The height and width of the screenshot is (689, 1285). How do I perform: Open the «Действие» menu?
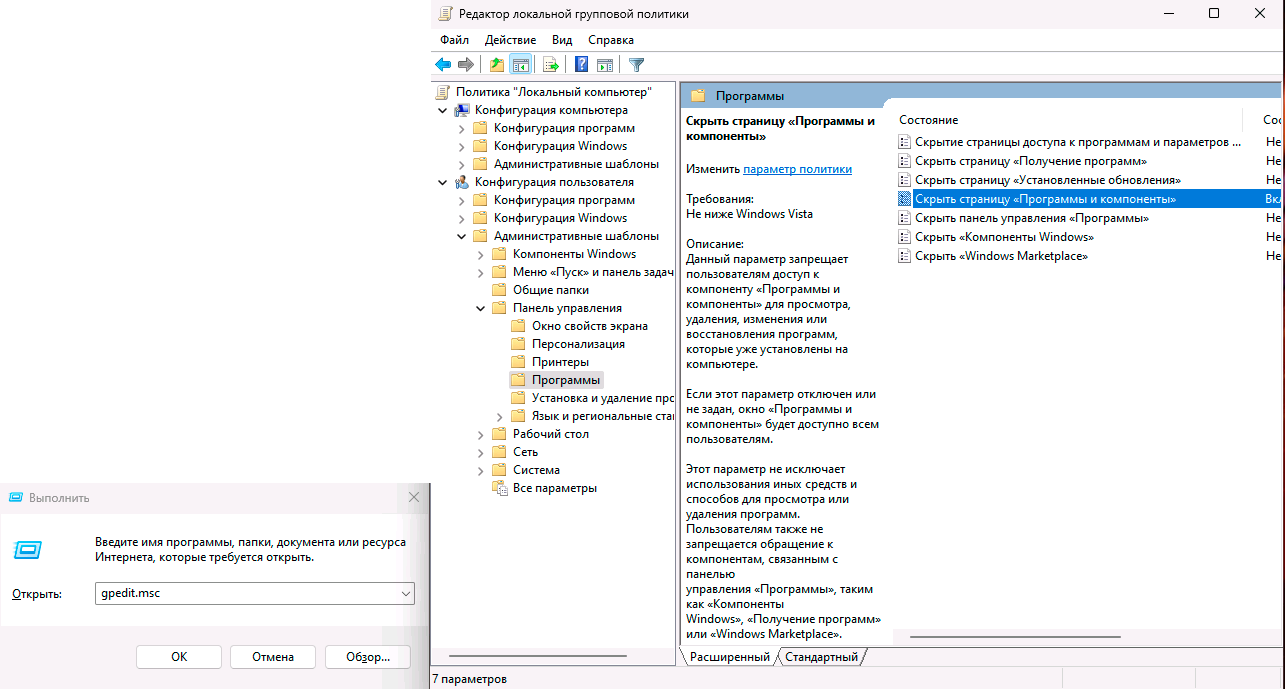click(510, 40)
